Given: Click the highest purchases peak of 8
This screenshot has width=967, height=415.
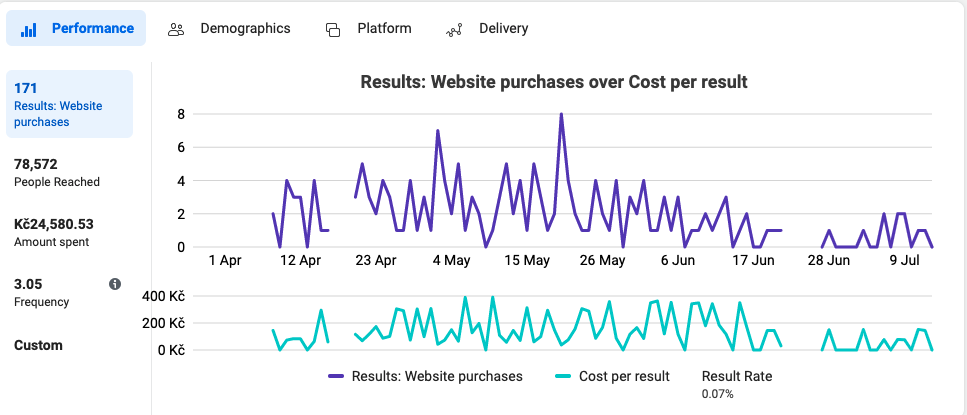Looking at the screenshot, I should [561, 114].
